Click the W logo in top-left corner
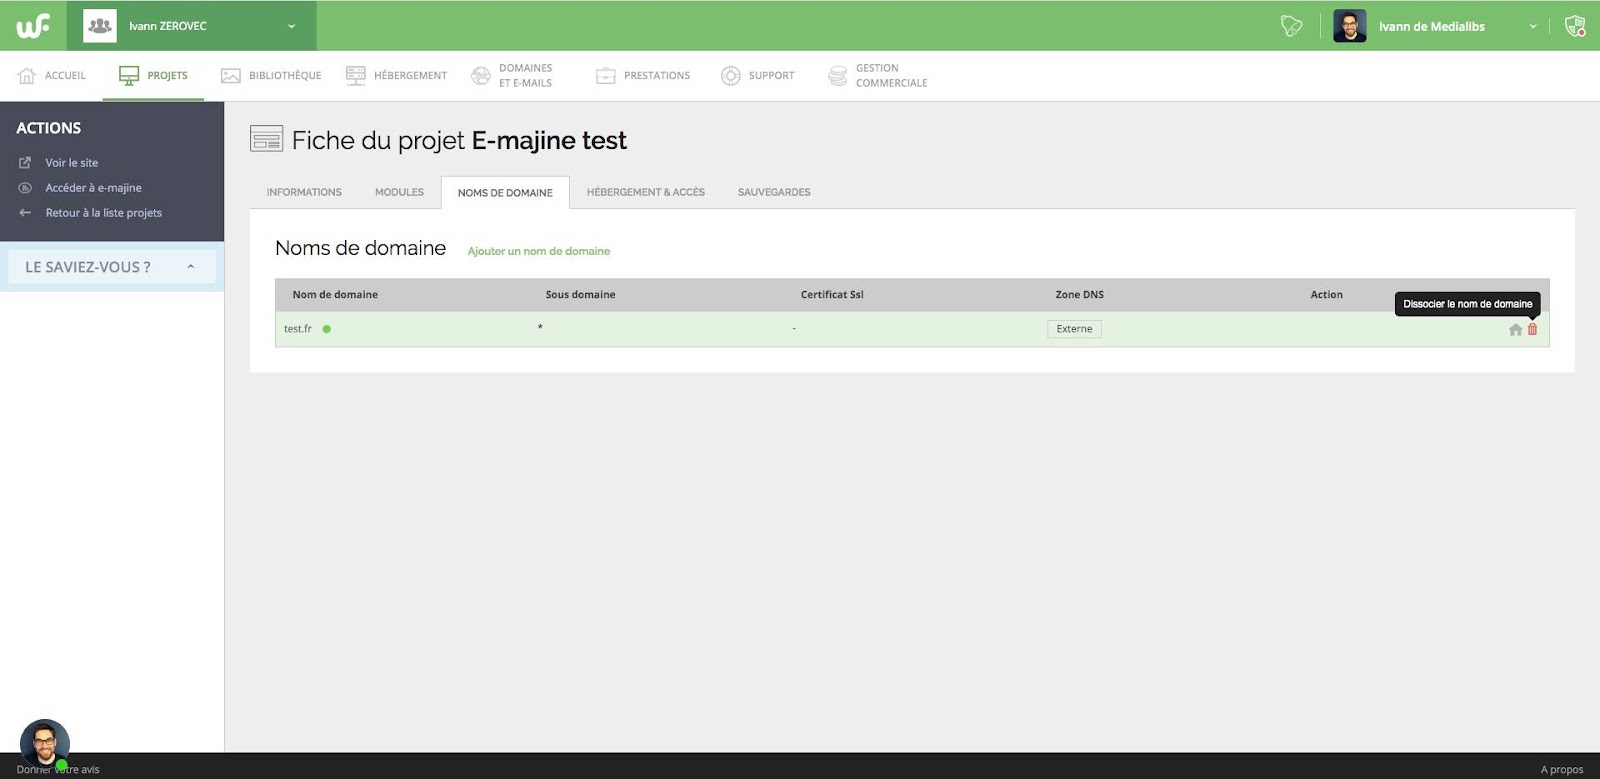The image size is (1600, 779). click(33, 26)
